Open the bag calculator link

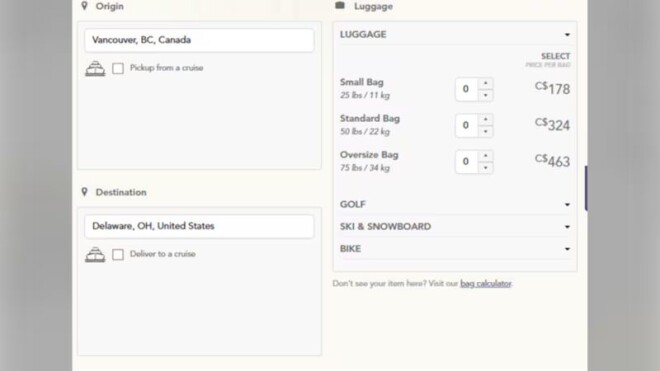point(486,283)
